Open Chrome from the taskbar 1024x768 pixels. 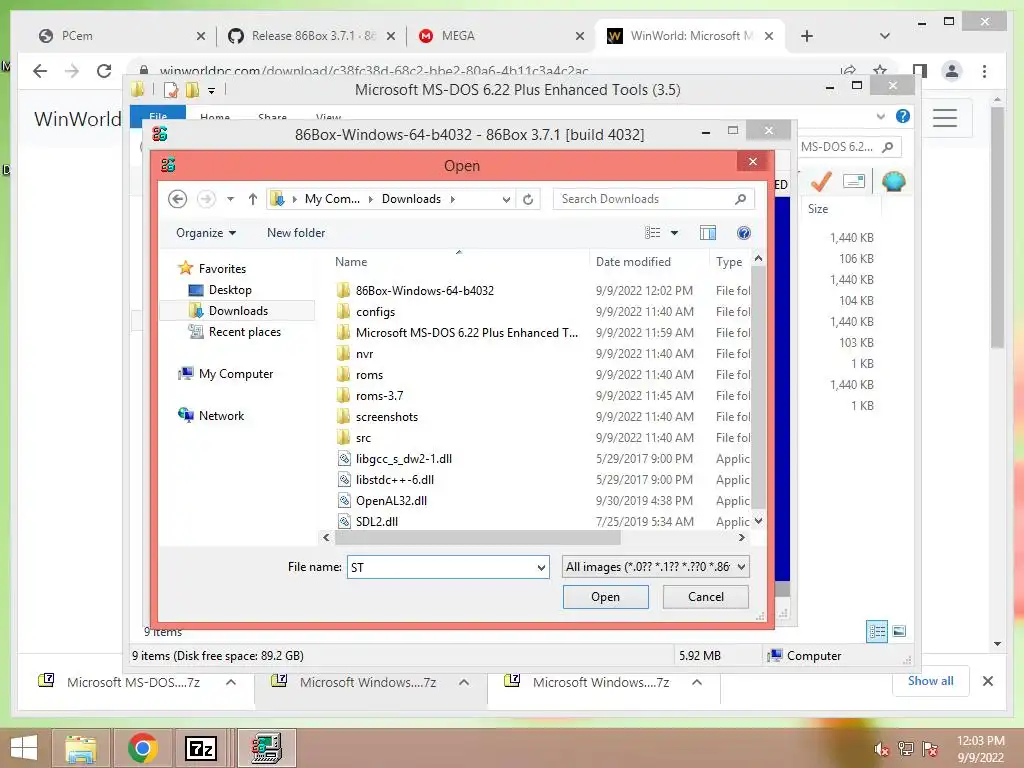point(142,748)
